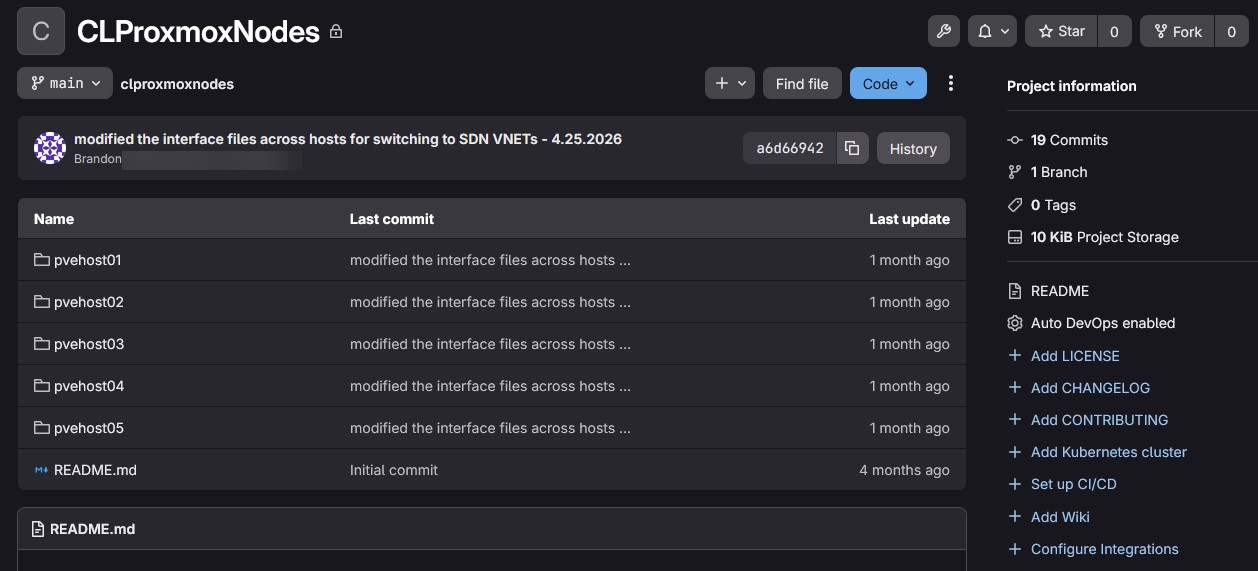The height and width of the screenshot is (571, 1258).
Task: Click '1 month ago' in pvehost03 row
Action: coord(909,344)
